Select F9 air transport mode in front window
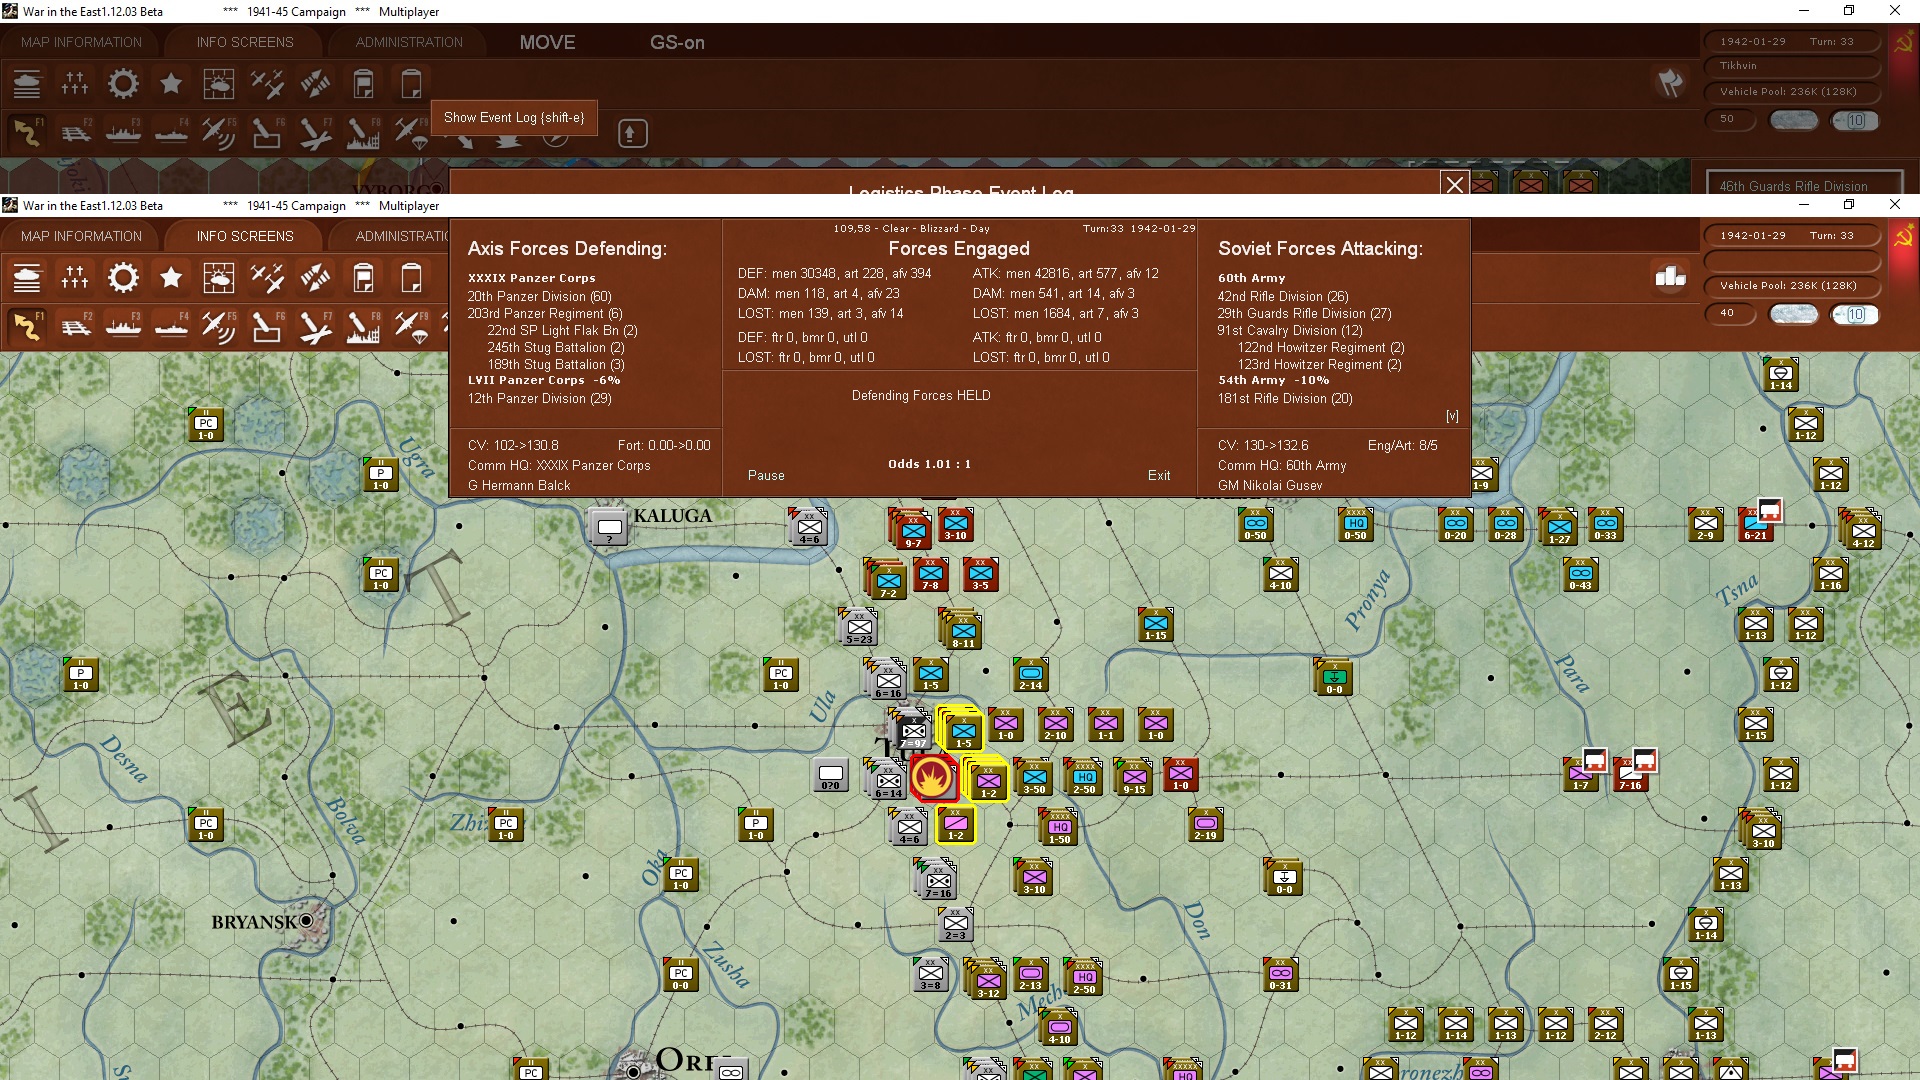The width and height of the screenshot is (1920, 1080). coord(411,327)
